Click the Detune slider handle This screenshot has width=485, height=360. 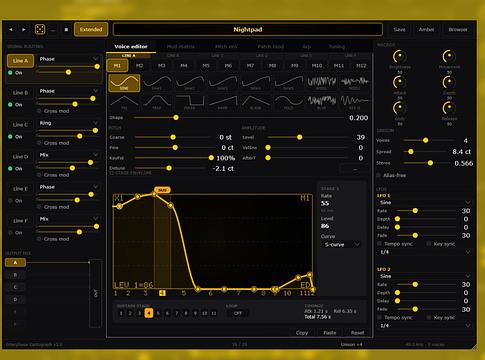coord(169,168)
